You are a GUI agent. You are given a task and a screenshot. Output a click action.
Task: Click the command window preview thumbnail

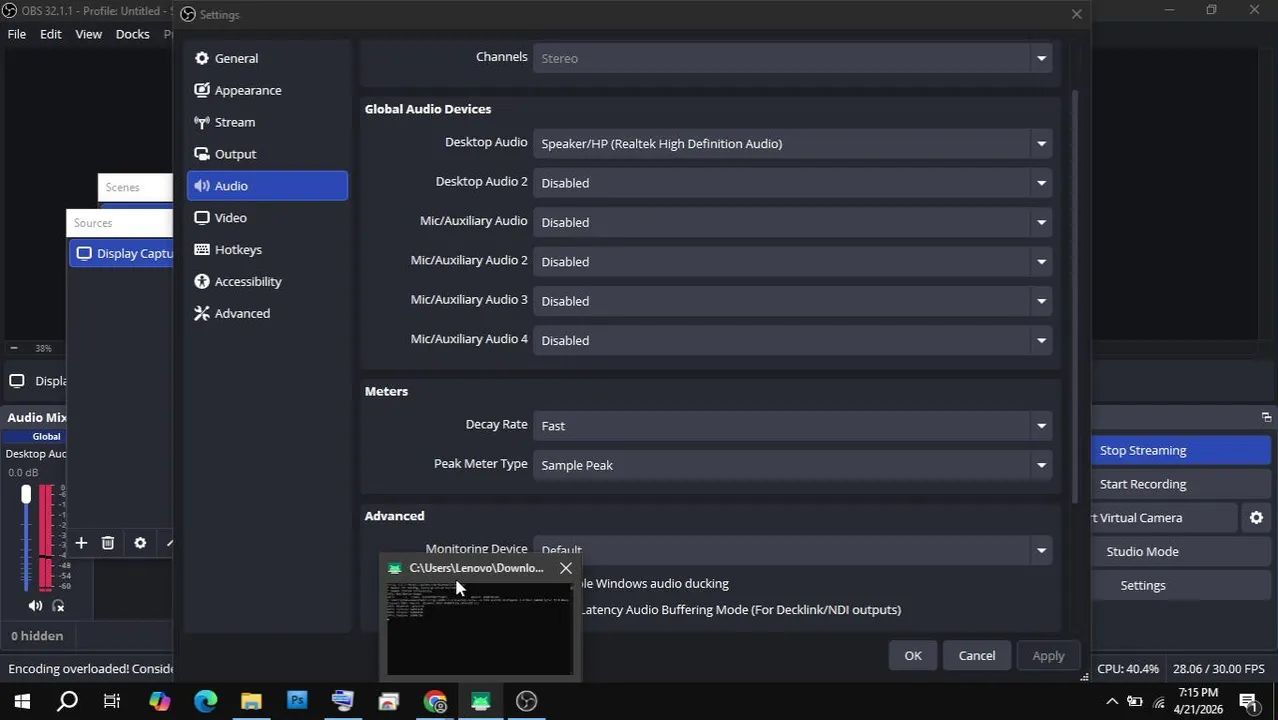tap(479, 627)
